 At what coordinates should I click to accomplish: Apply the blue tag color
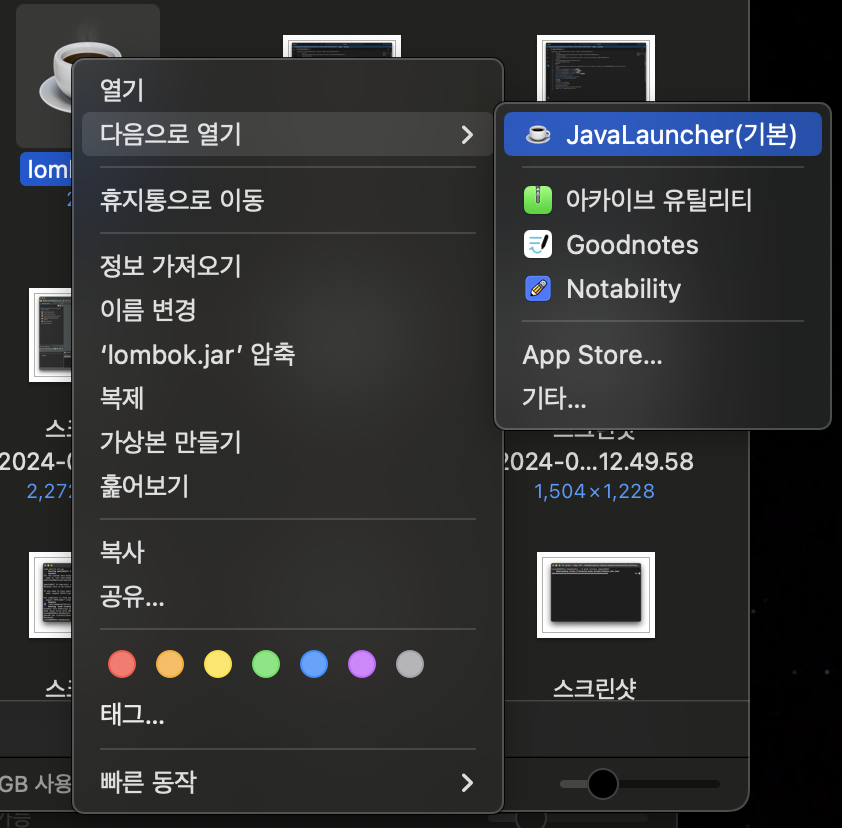point(314,664)
